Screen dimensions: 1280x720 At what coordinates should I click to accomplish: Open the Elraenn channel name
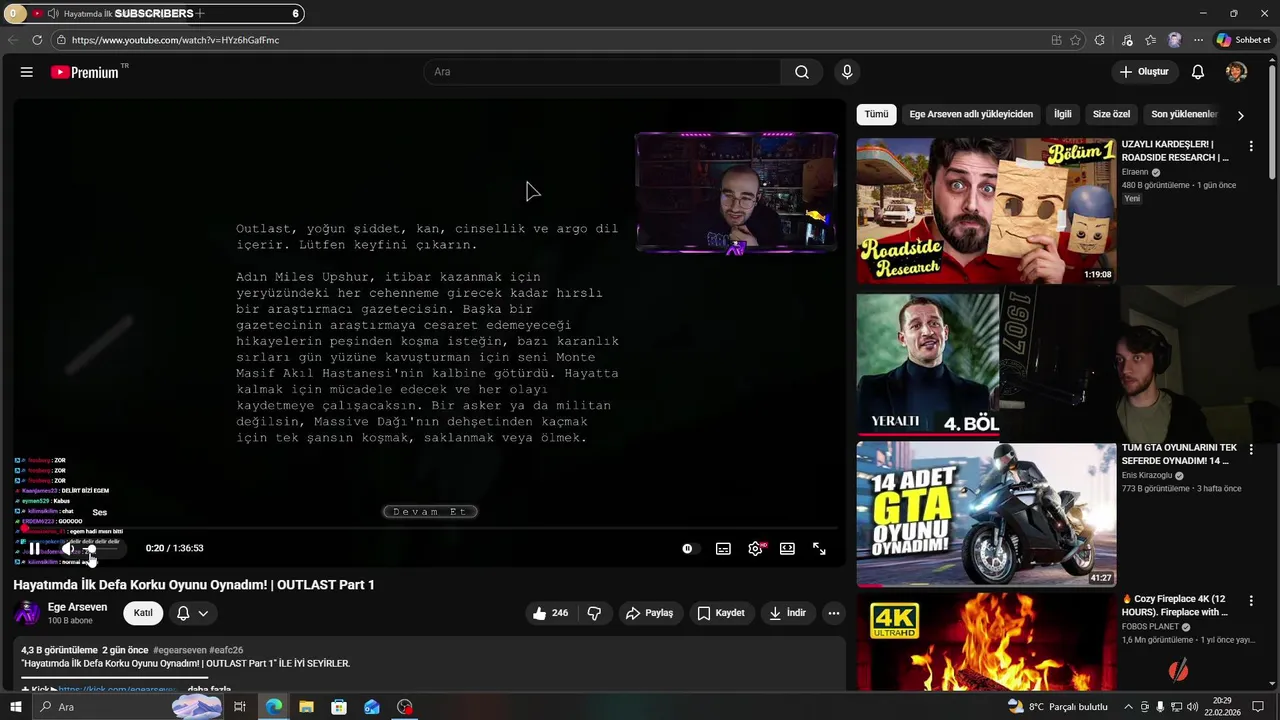pos(1135,172)
